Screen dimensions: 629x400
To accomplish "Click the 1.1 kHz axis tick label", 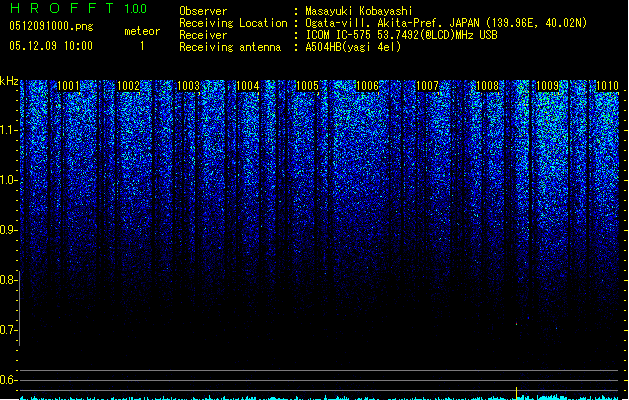I will (8, 130).
